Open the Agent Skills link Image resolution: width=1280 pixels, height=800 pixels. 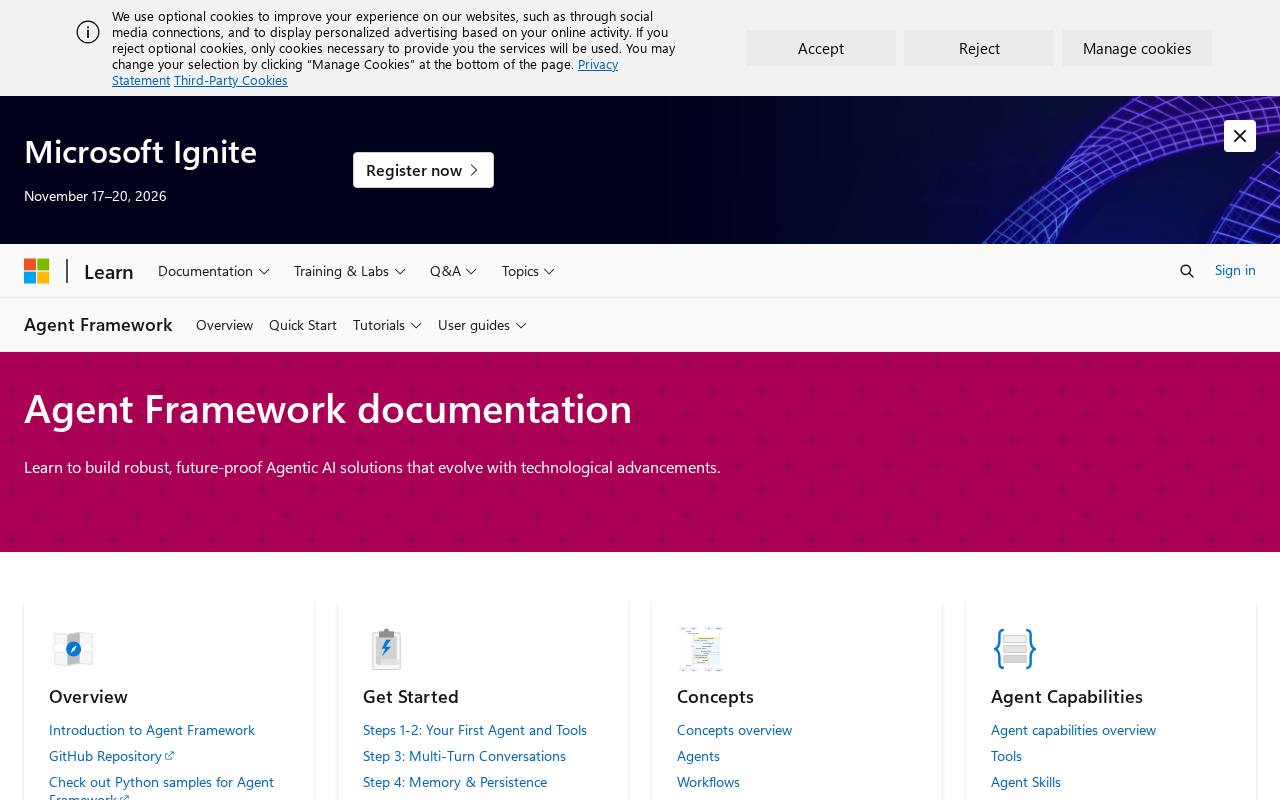[1026, 782]
